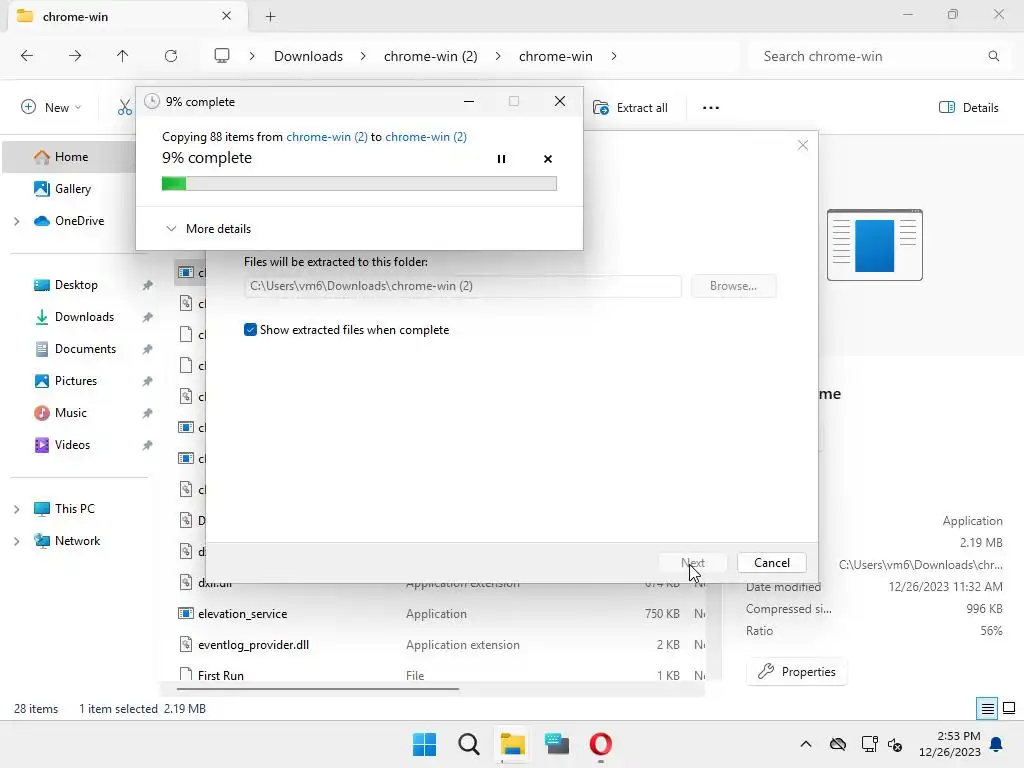
Task: Navigate up one folder level
Action: click(122, 56)
